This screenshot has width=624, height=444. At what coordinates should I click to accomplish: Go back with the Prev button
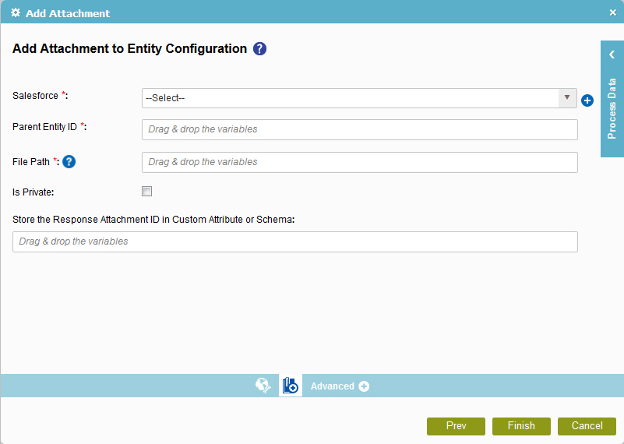click(x=456, y=426)
